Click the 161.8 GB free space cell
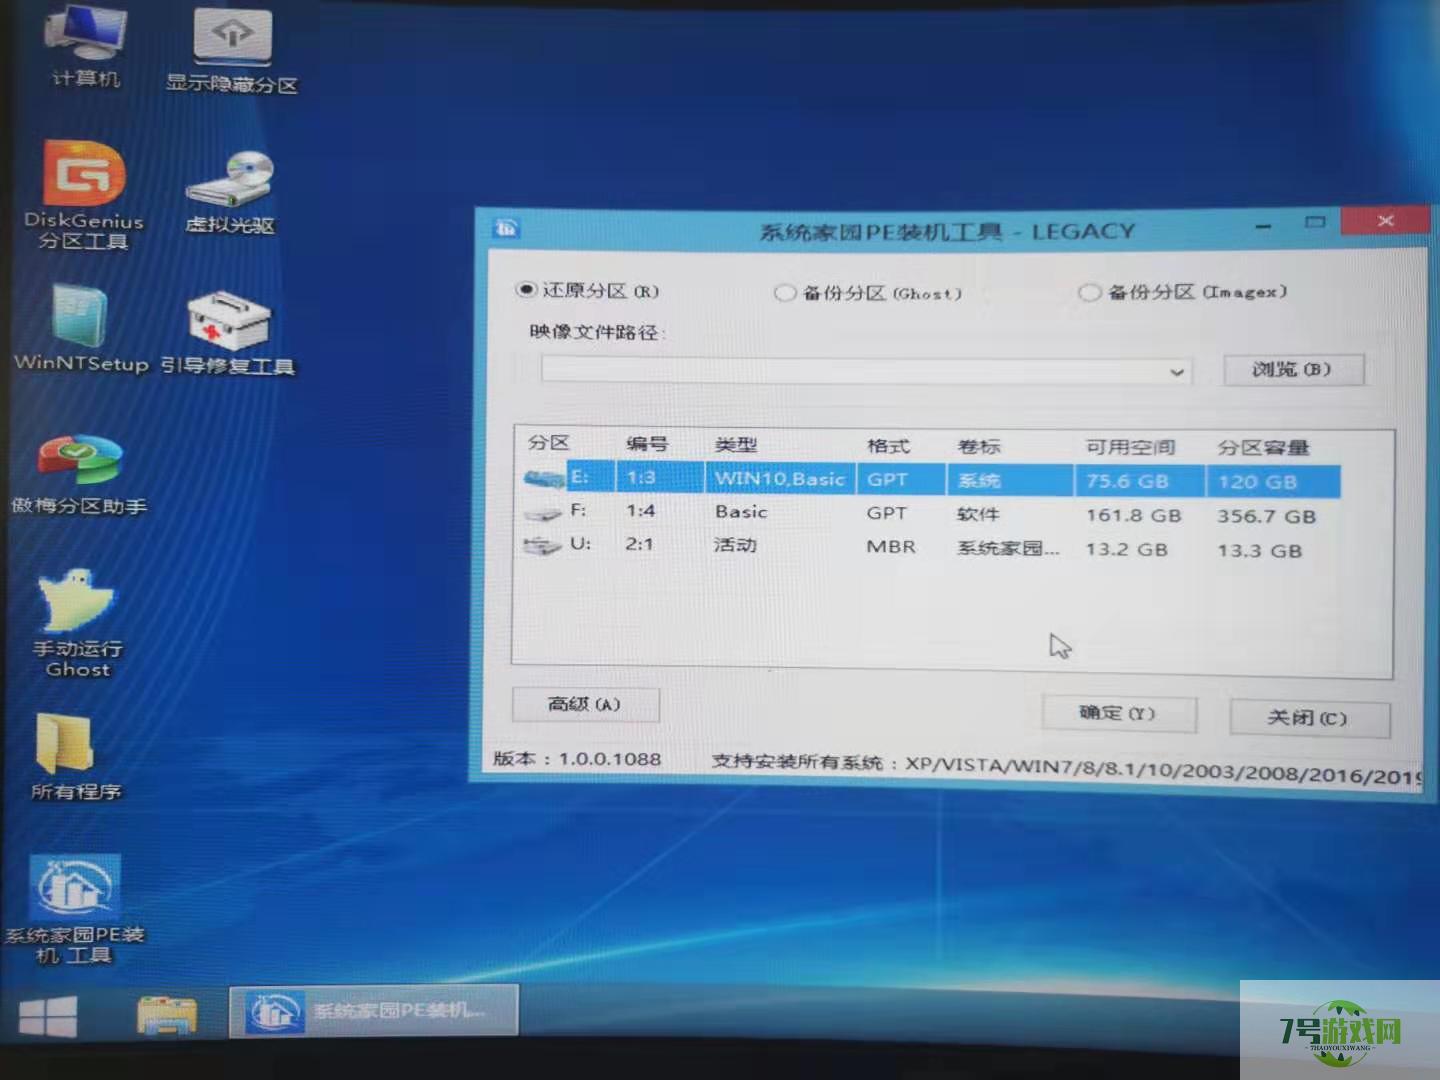Screen dimensions: 1440x1080 [x=1134, y=516]
